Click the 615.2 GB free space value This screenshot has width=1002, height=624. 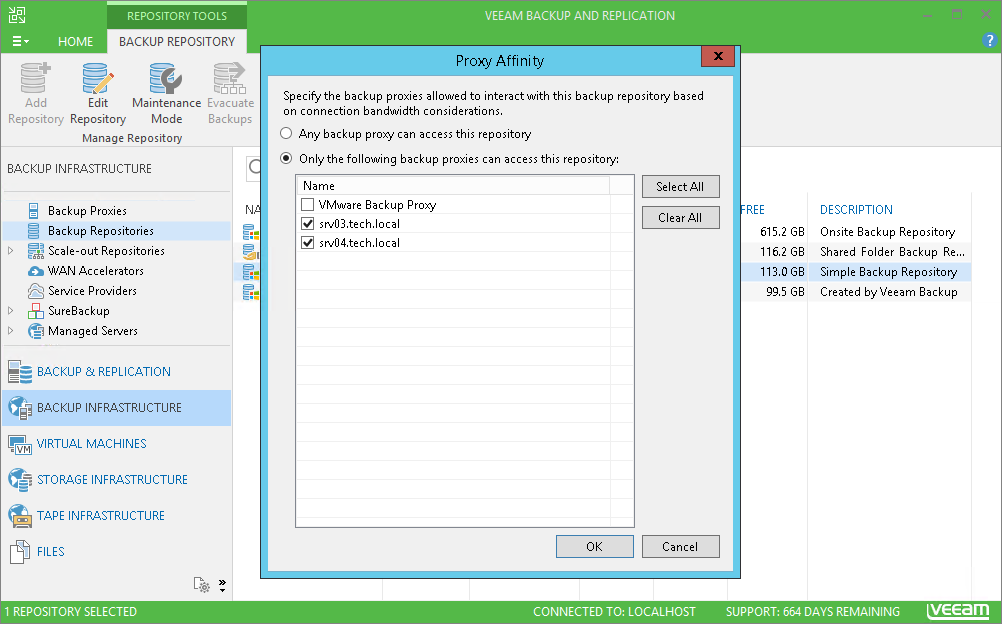[782, 231]
